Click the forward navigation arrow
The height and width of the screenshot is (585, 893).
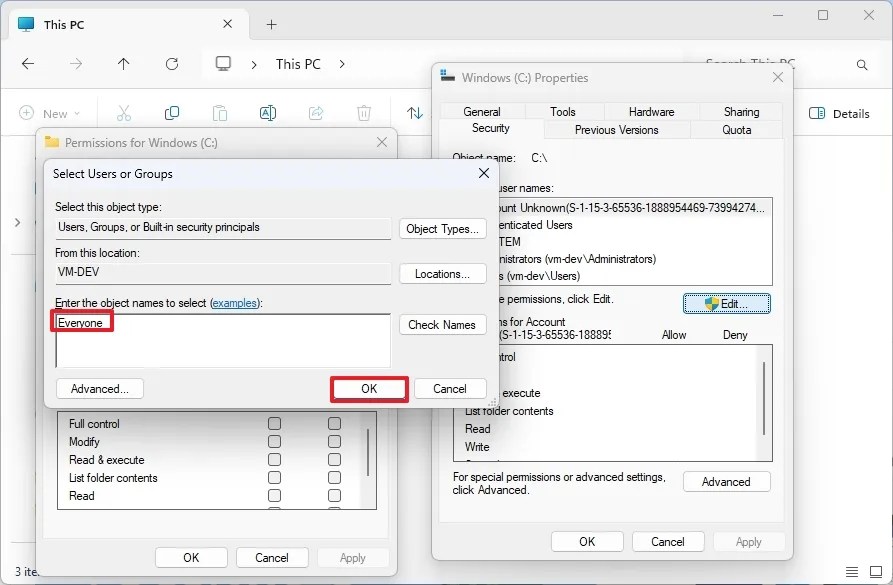click(x=75, y=64)
